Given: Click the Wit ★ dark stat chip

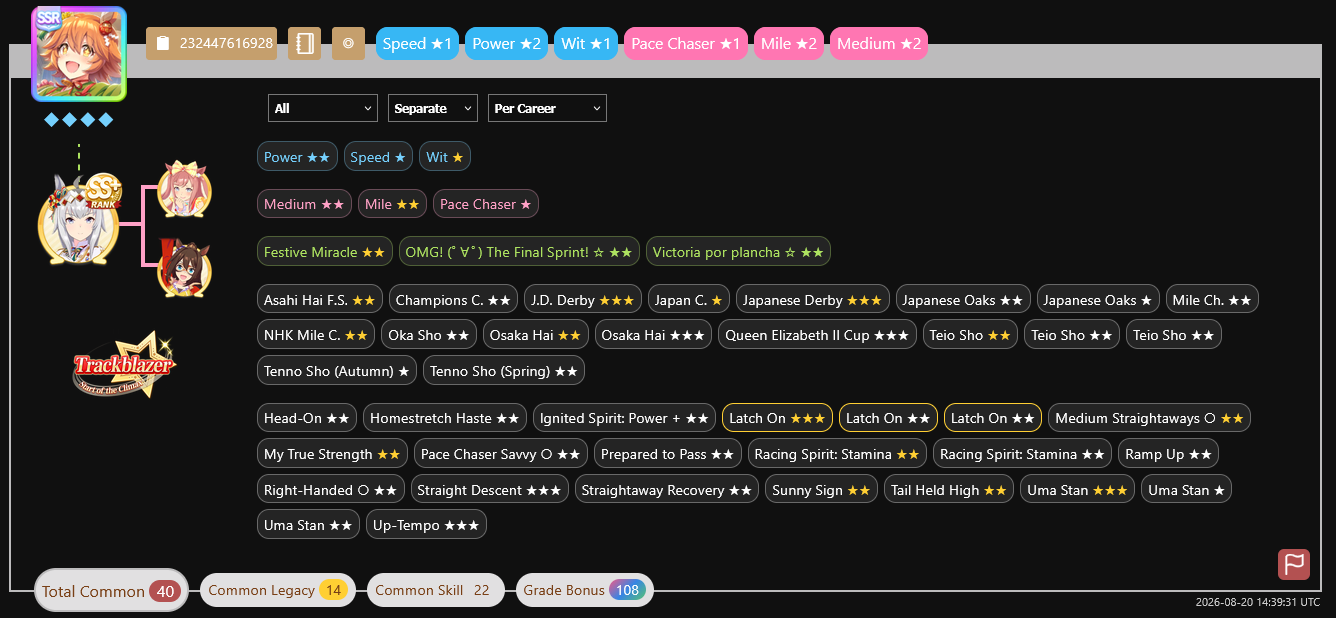Looking at the screenshot, I should click(x=445, y=157).
